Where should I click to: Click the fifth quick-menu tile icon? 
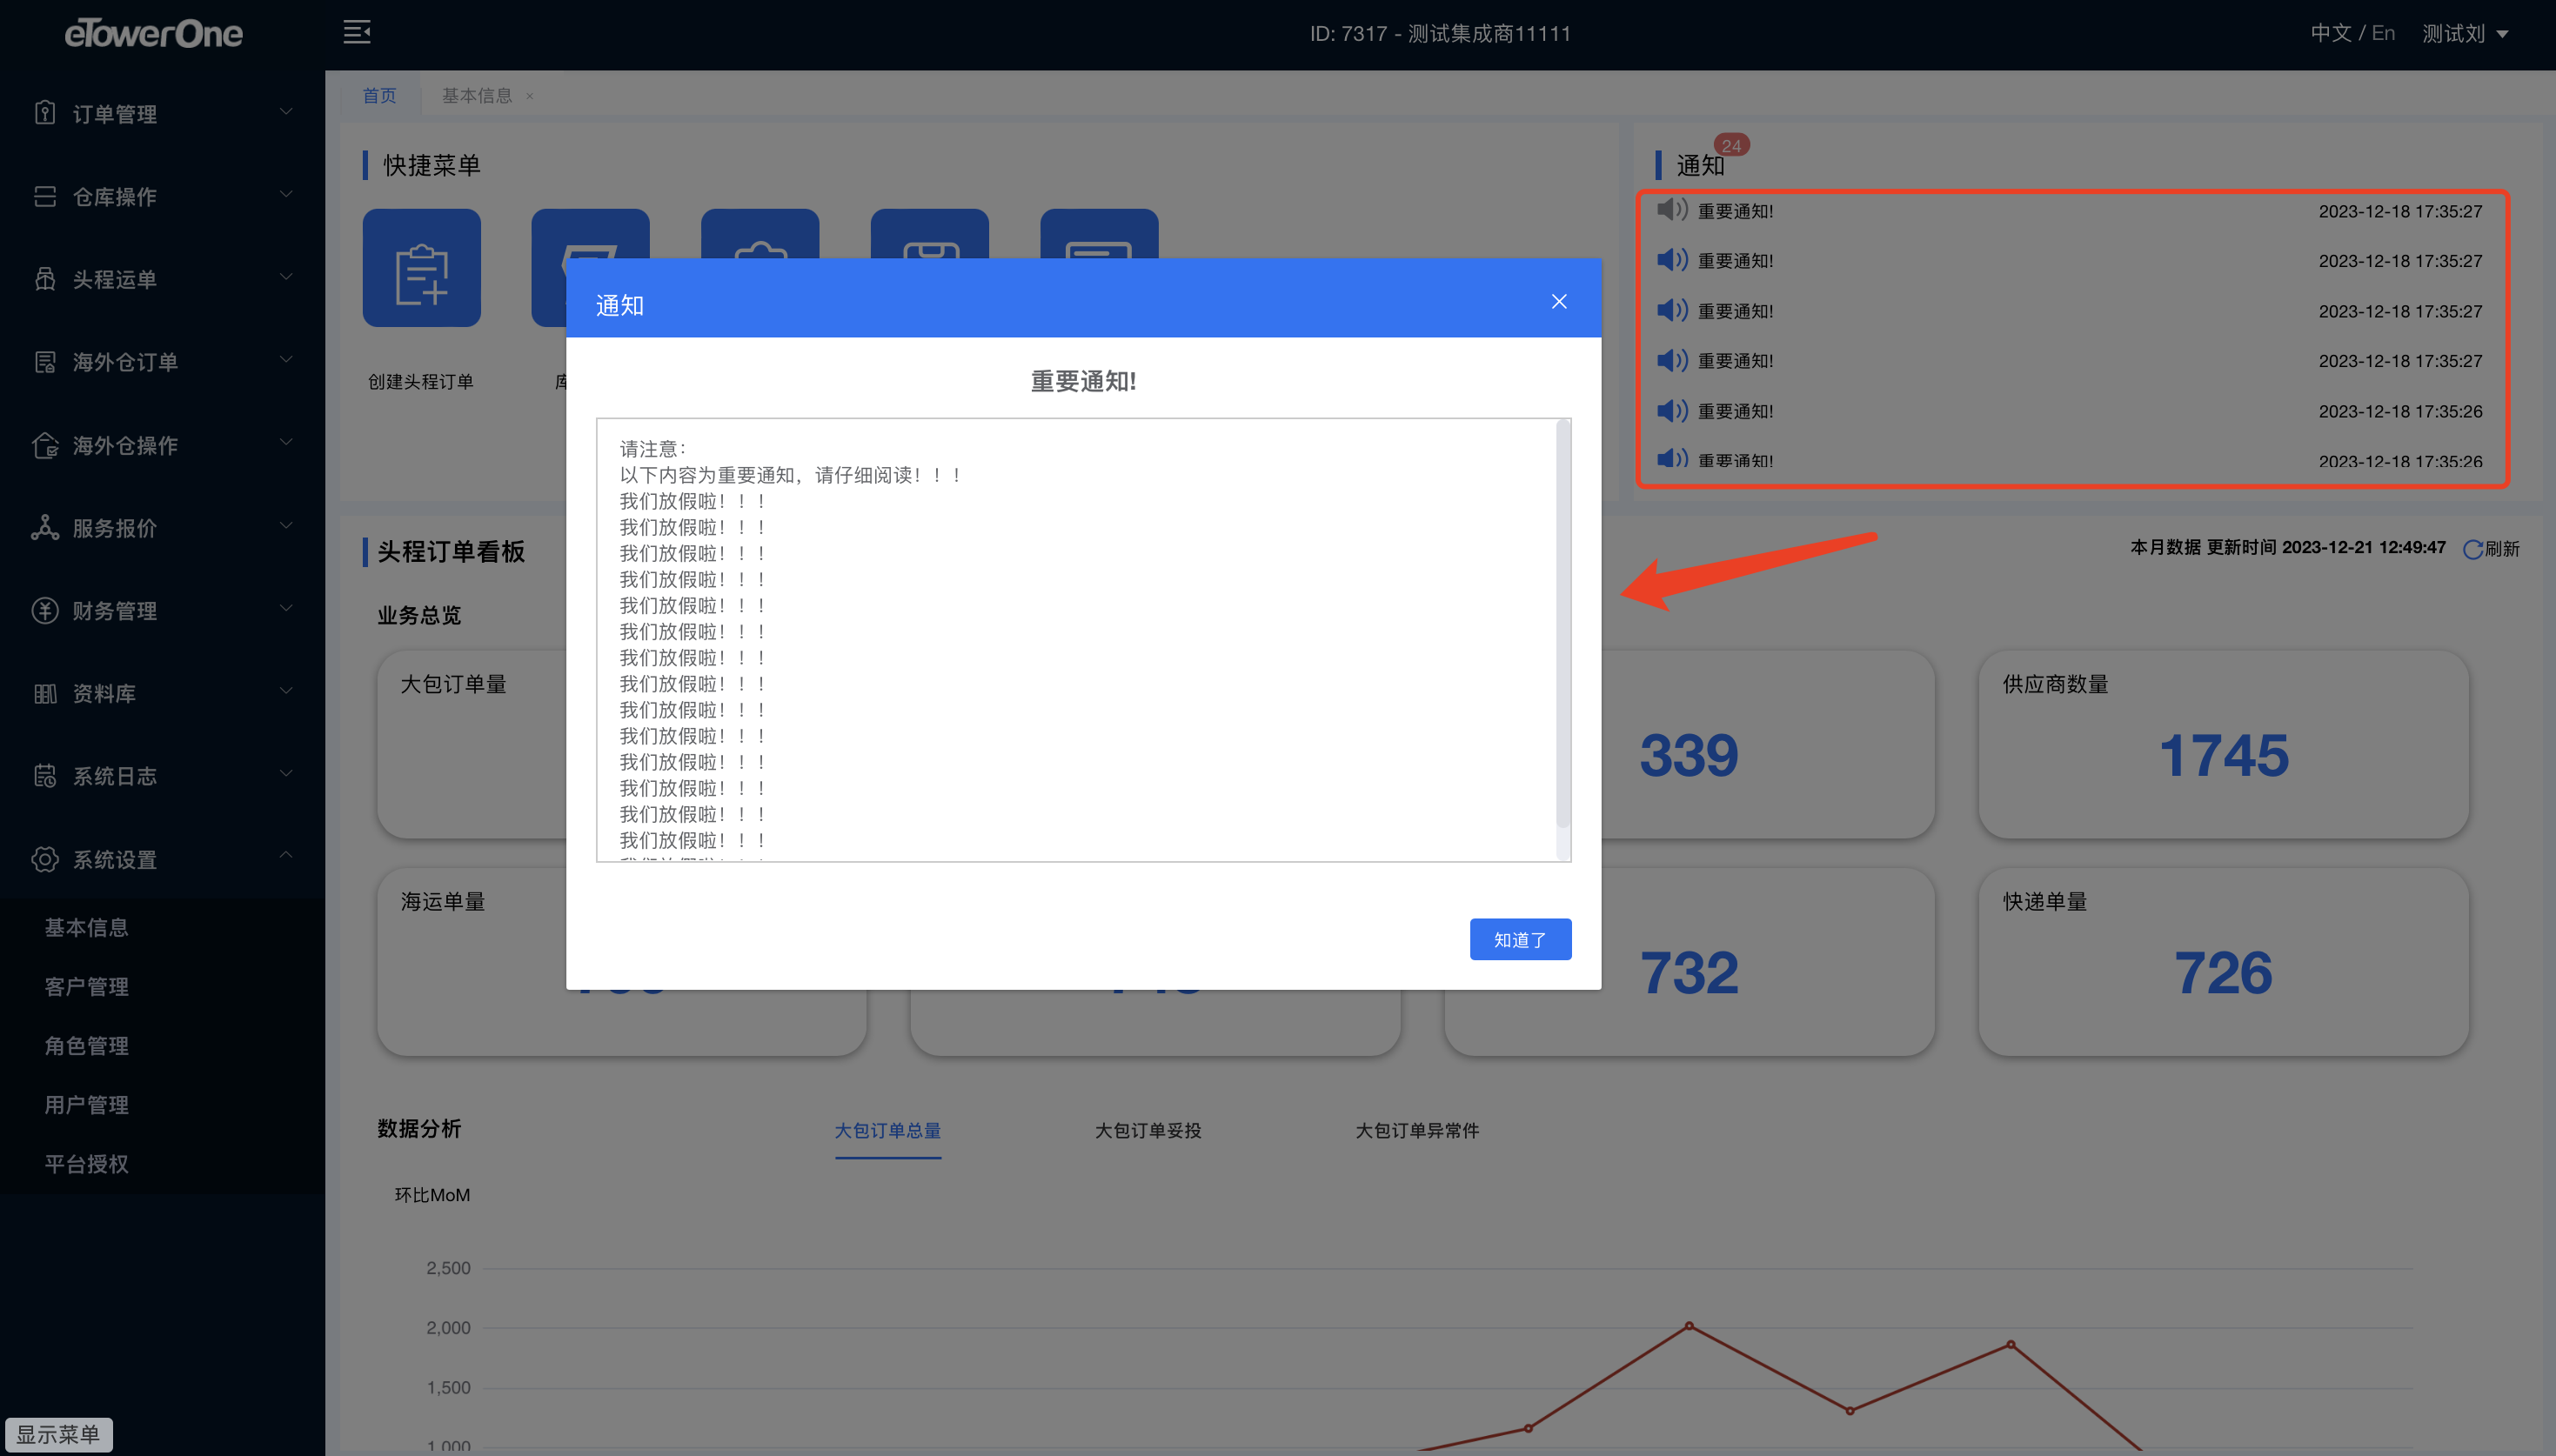pyautogui.click(x=1099, y=234)
